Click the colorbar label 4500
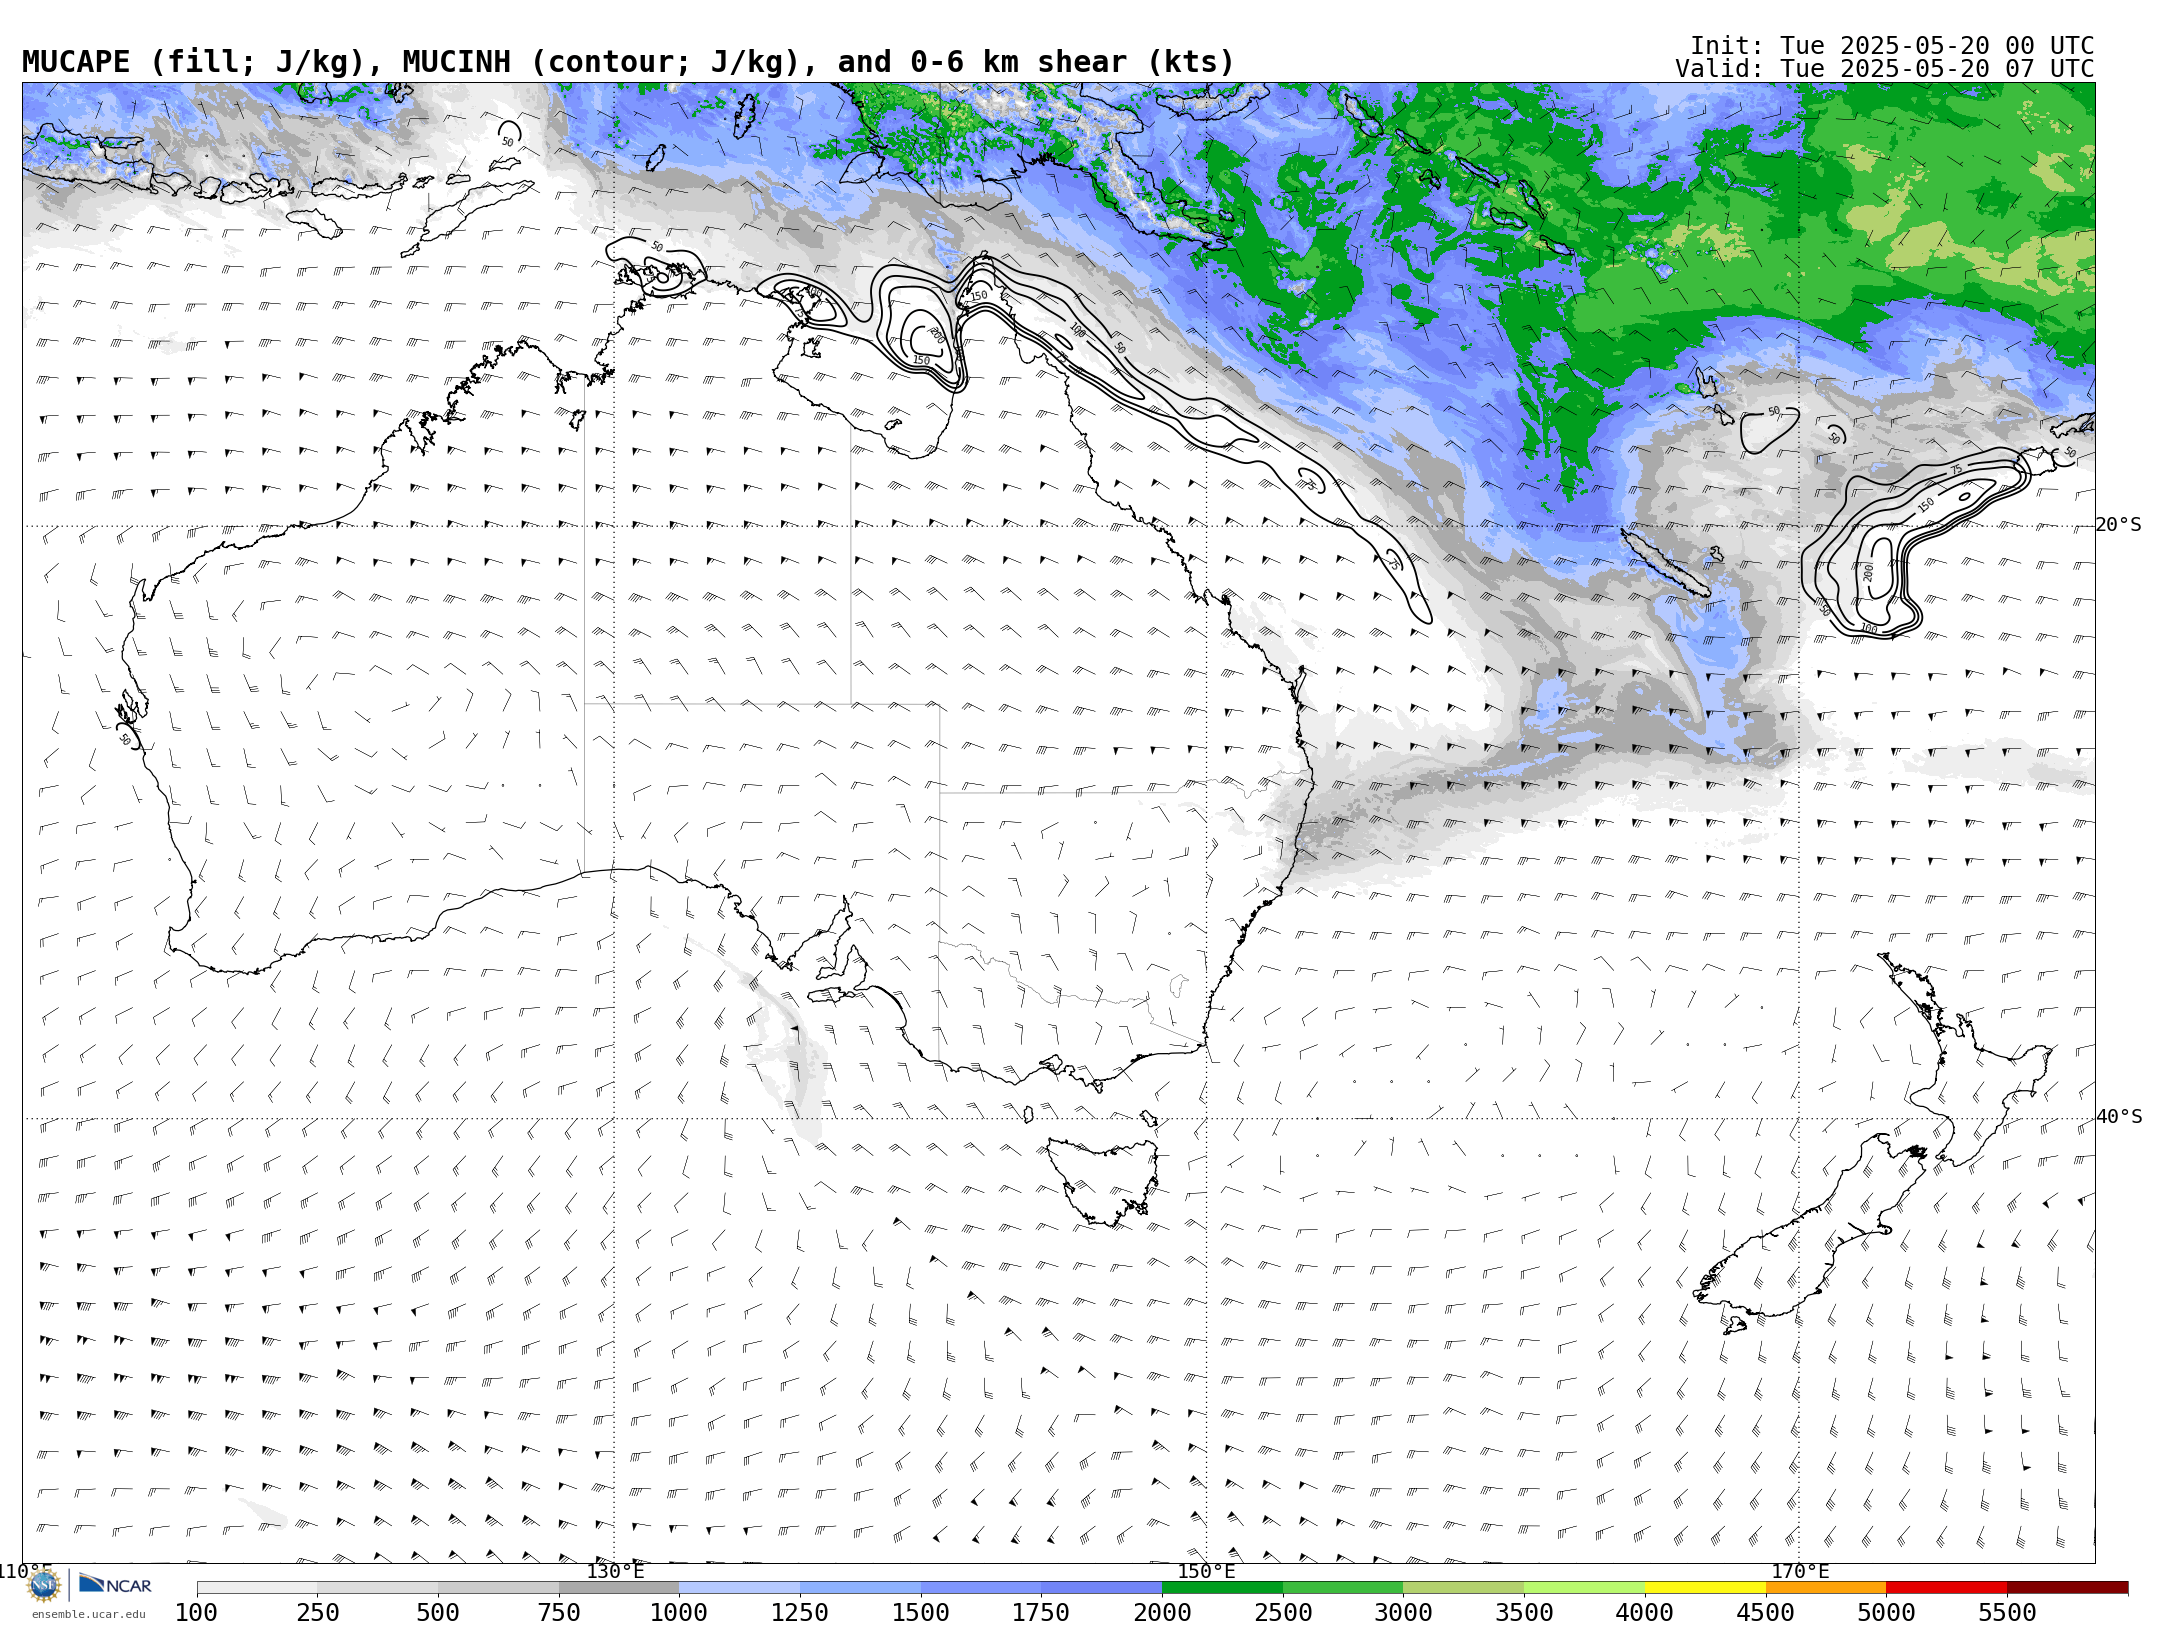Screen dimensions: 2160x1626 coord(1766,1613)
